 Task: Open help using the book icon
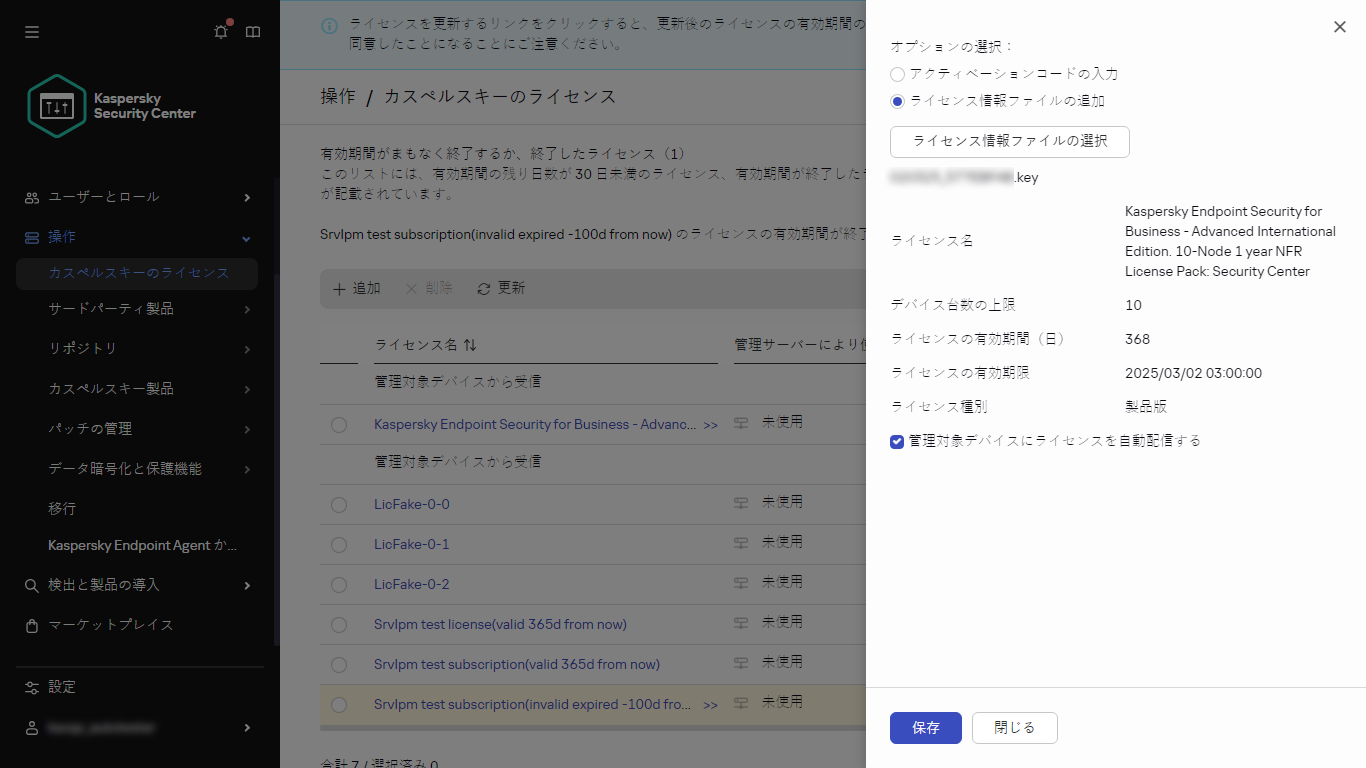[x=252, y=31]
